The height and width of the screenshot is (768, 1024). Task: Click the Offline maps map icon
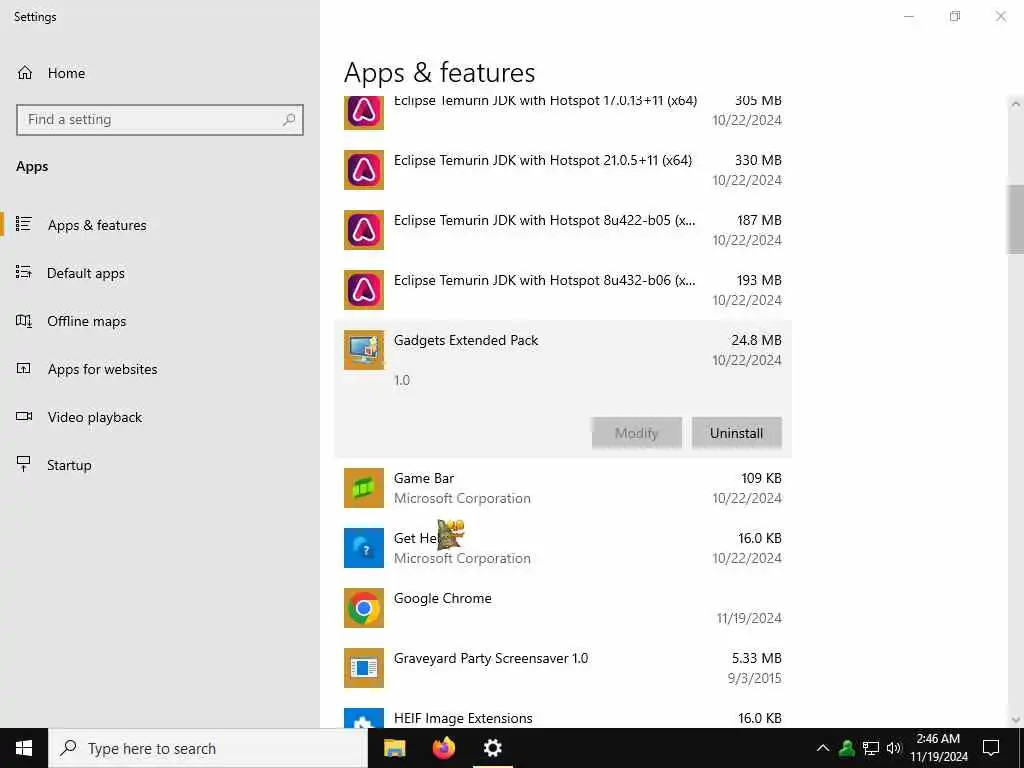24,320
